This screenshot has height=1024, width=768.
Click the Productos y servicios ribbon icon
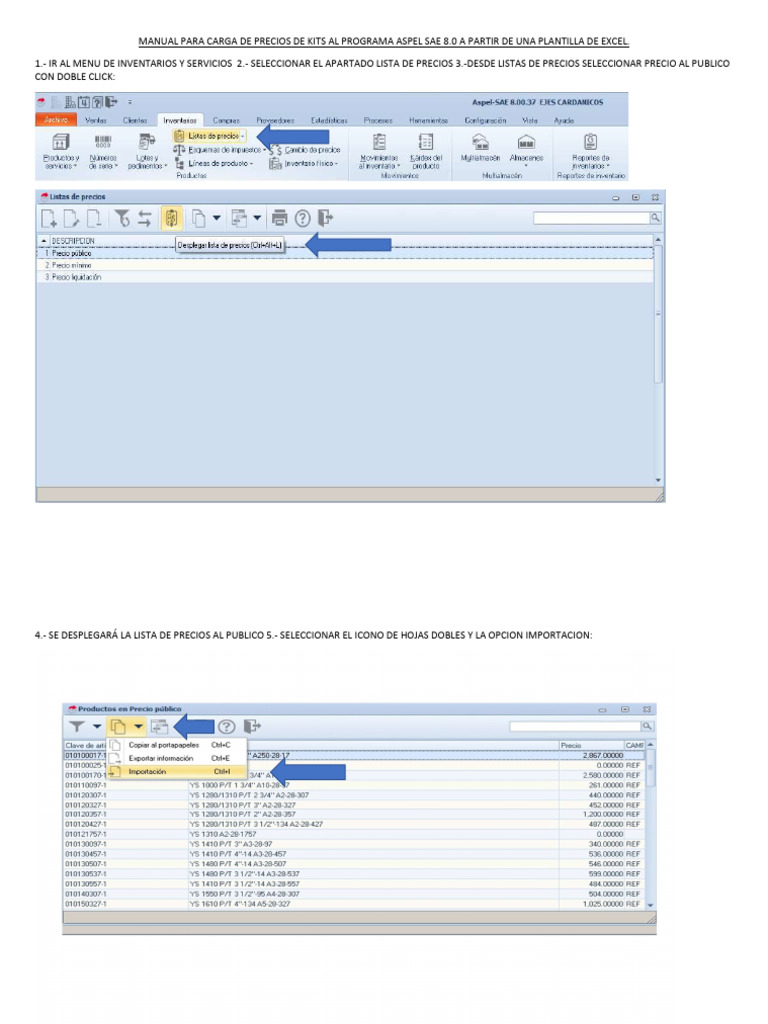[60, 151]
